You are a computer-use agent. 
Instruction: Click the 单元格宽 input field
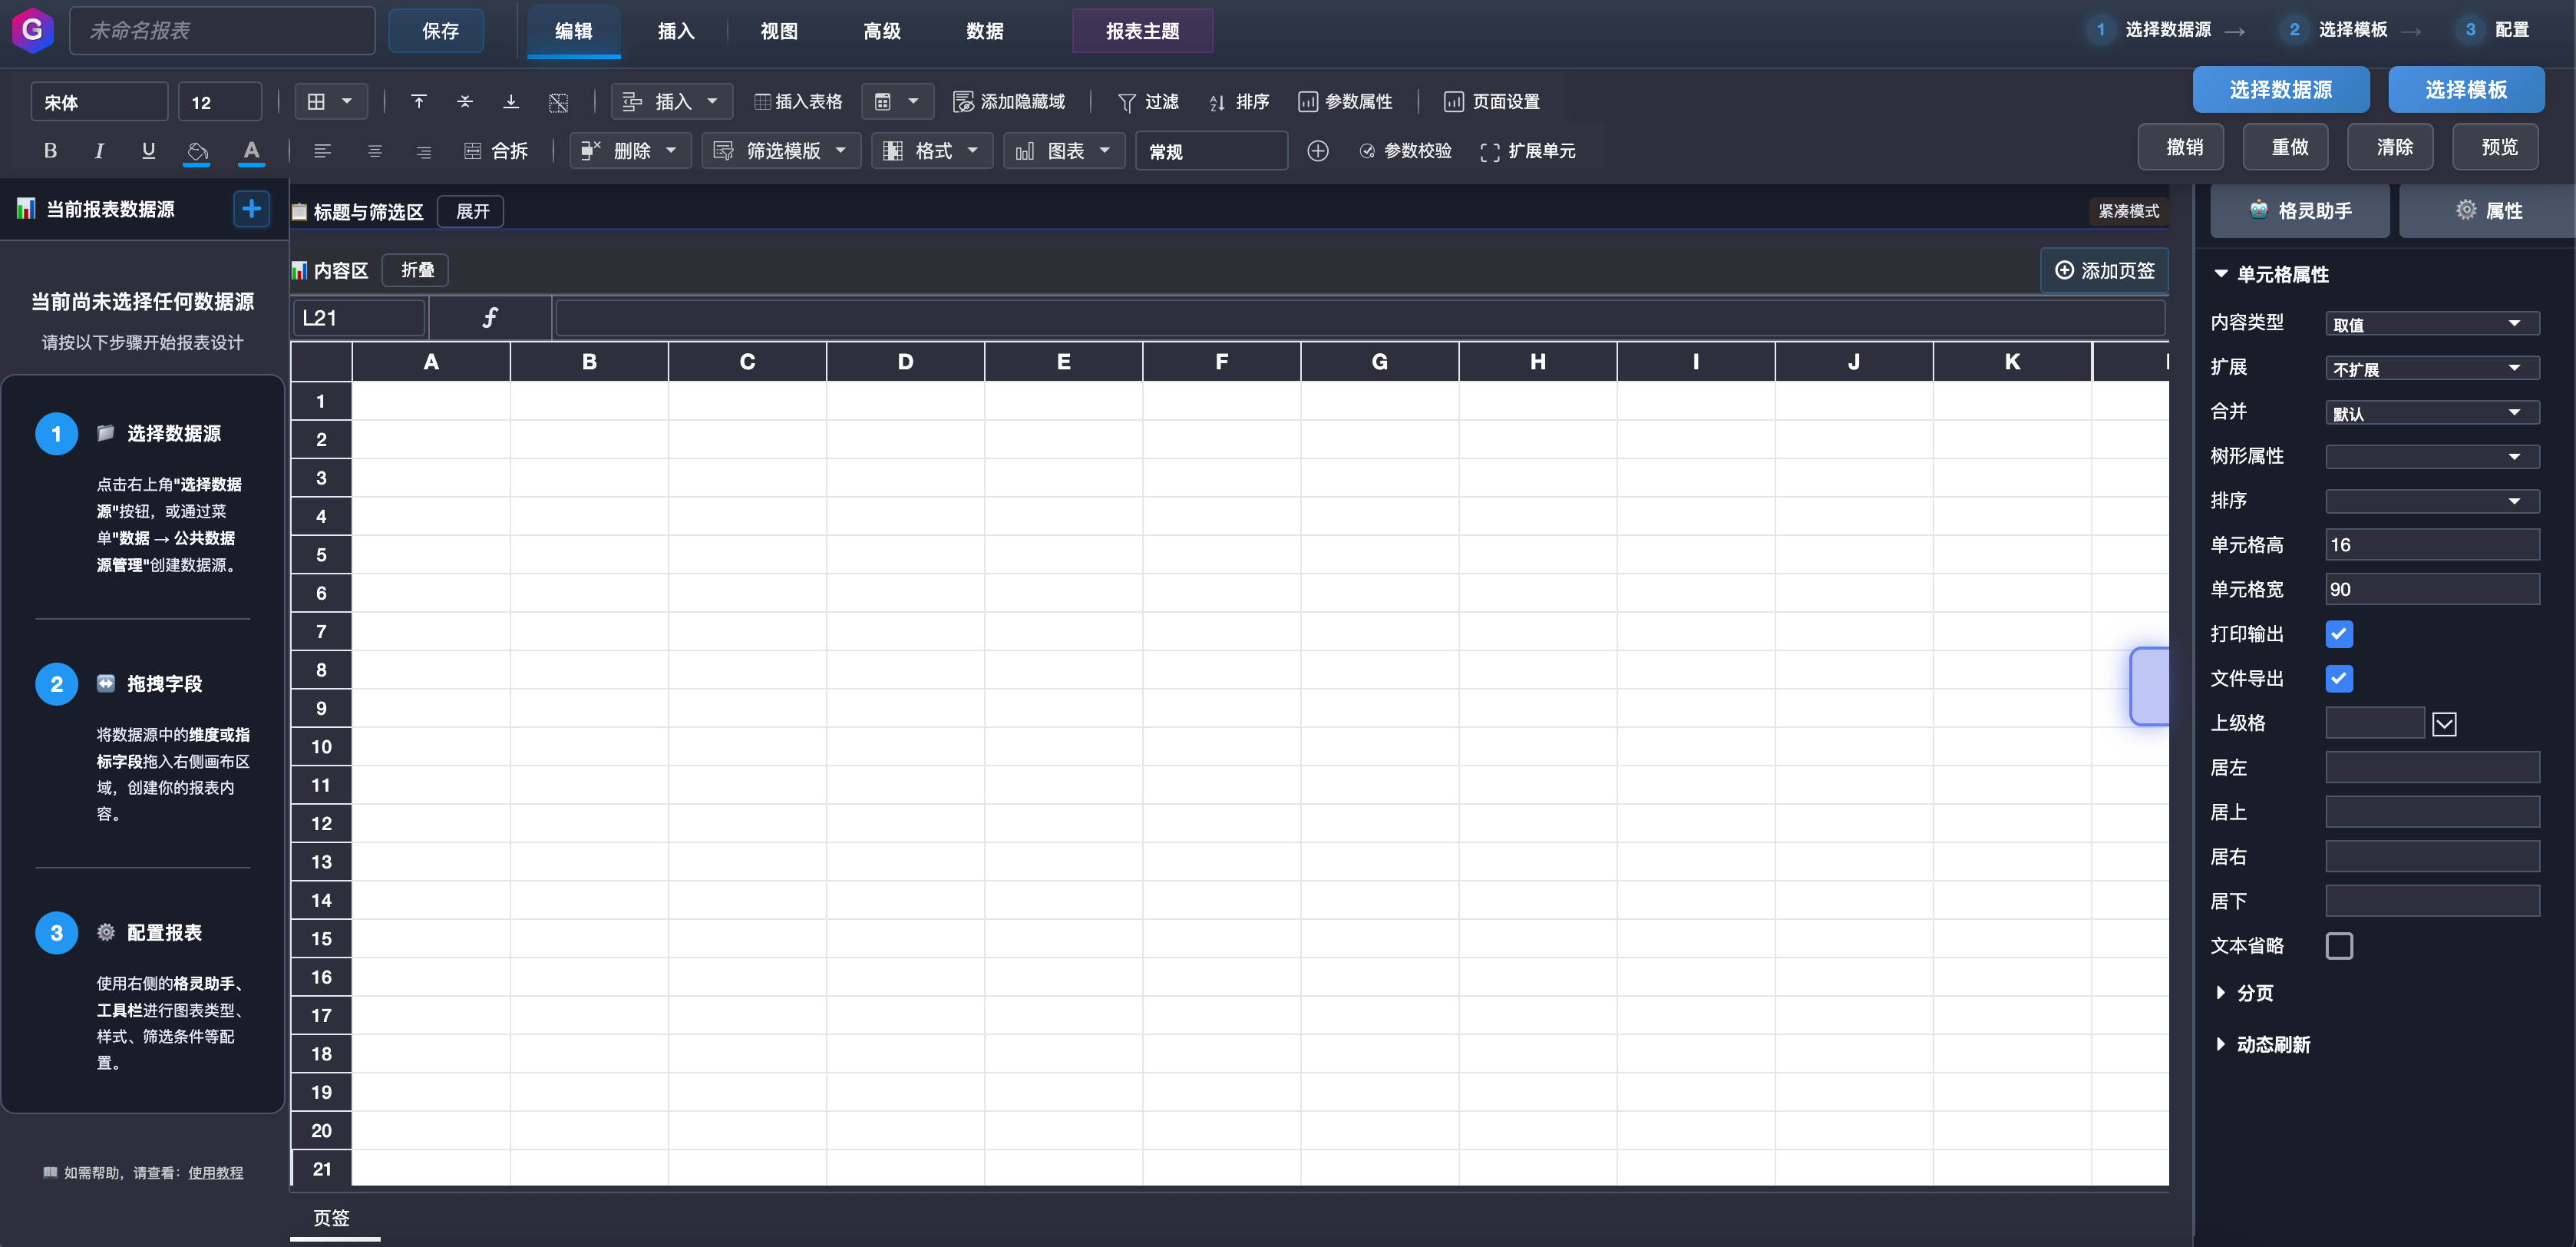tap(2431, 590)
